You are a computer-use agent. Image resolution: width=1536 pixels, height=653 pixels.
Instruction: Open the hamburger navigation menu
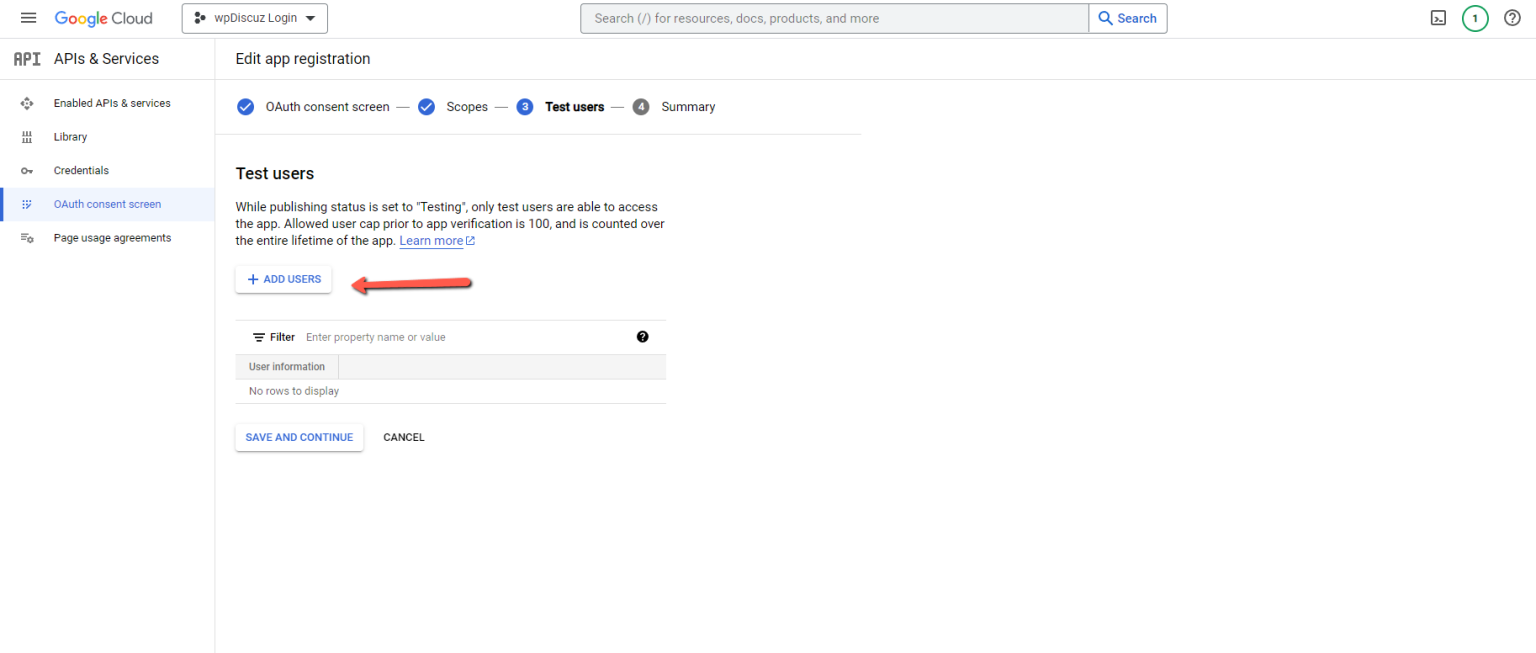(x=28, y=18)
